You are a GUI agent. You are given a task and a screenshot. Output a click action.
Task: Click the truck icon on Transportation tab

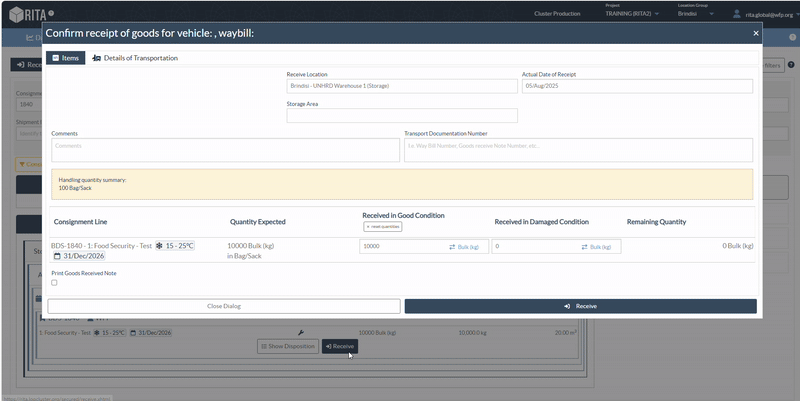[97, 58]
